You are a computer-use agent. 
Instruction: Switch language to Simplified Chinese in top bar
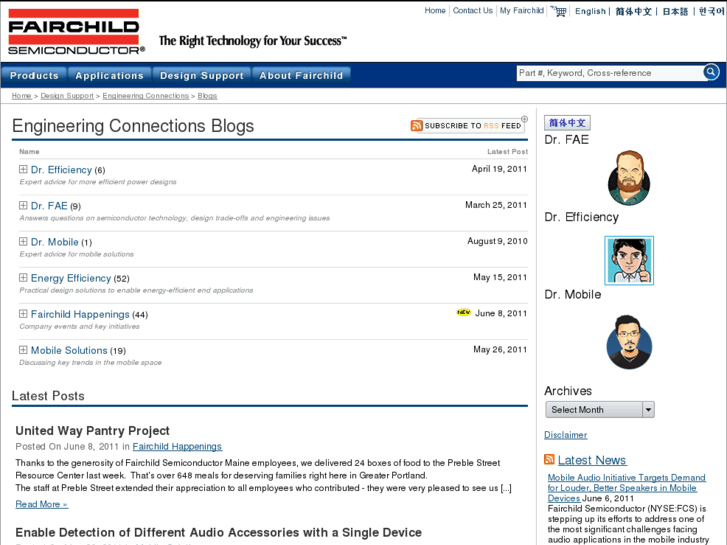pos(633,12)
